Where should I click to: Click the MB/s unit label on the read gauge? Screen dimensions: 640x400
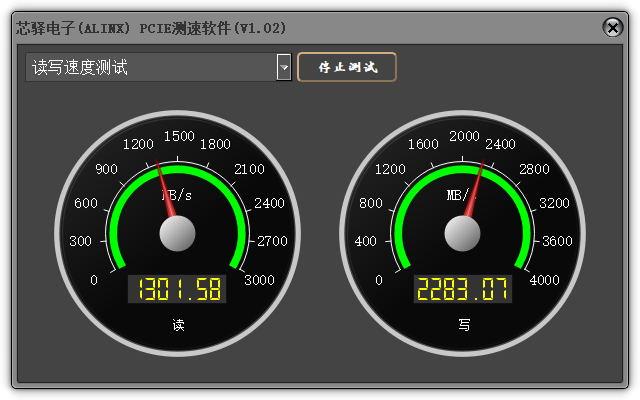click(176, 195)
